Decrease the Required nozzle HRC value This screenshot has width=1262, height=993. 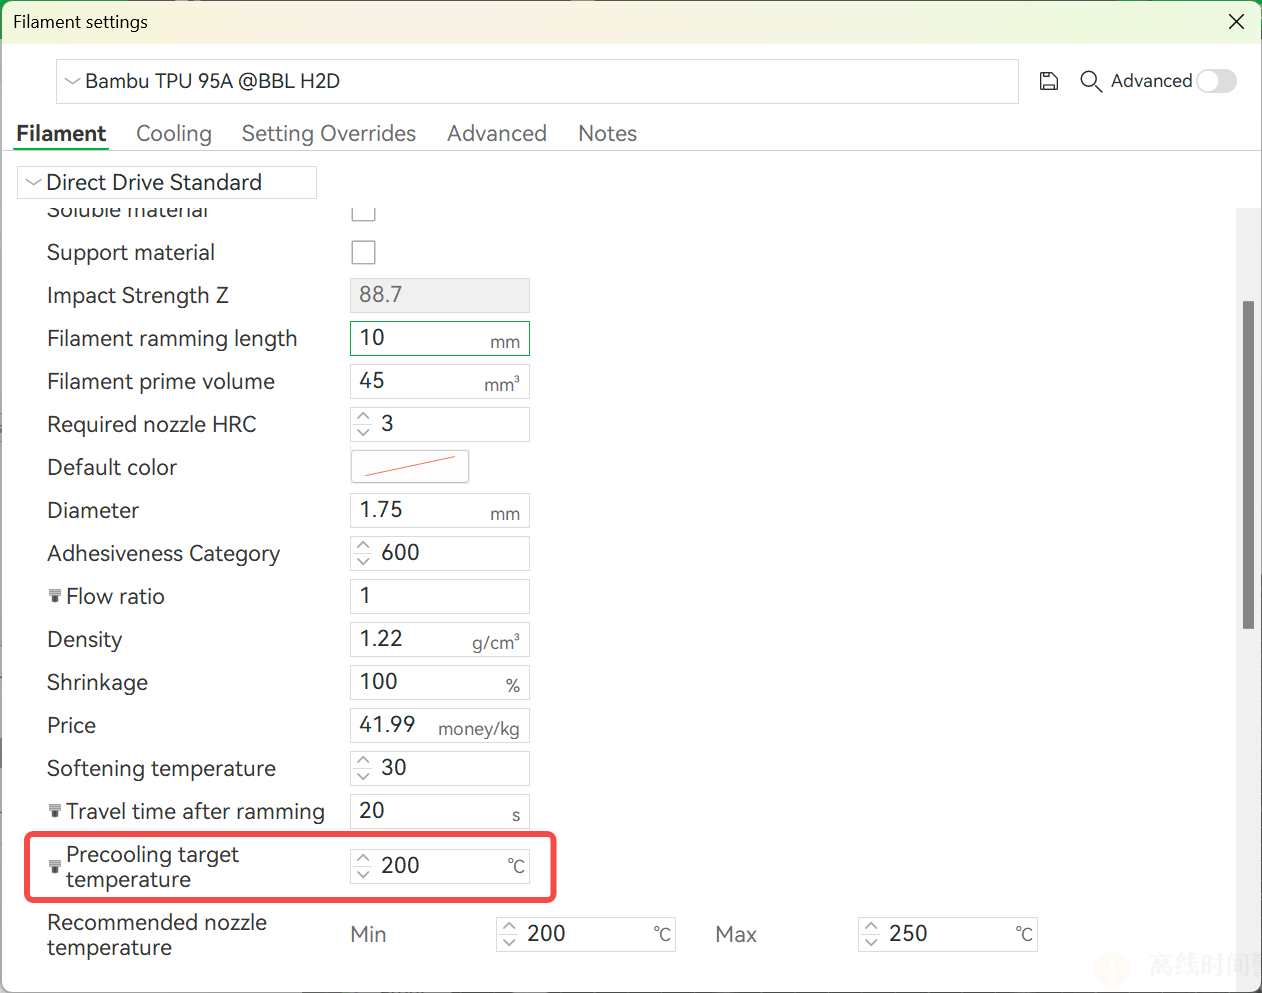(363, 432)
